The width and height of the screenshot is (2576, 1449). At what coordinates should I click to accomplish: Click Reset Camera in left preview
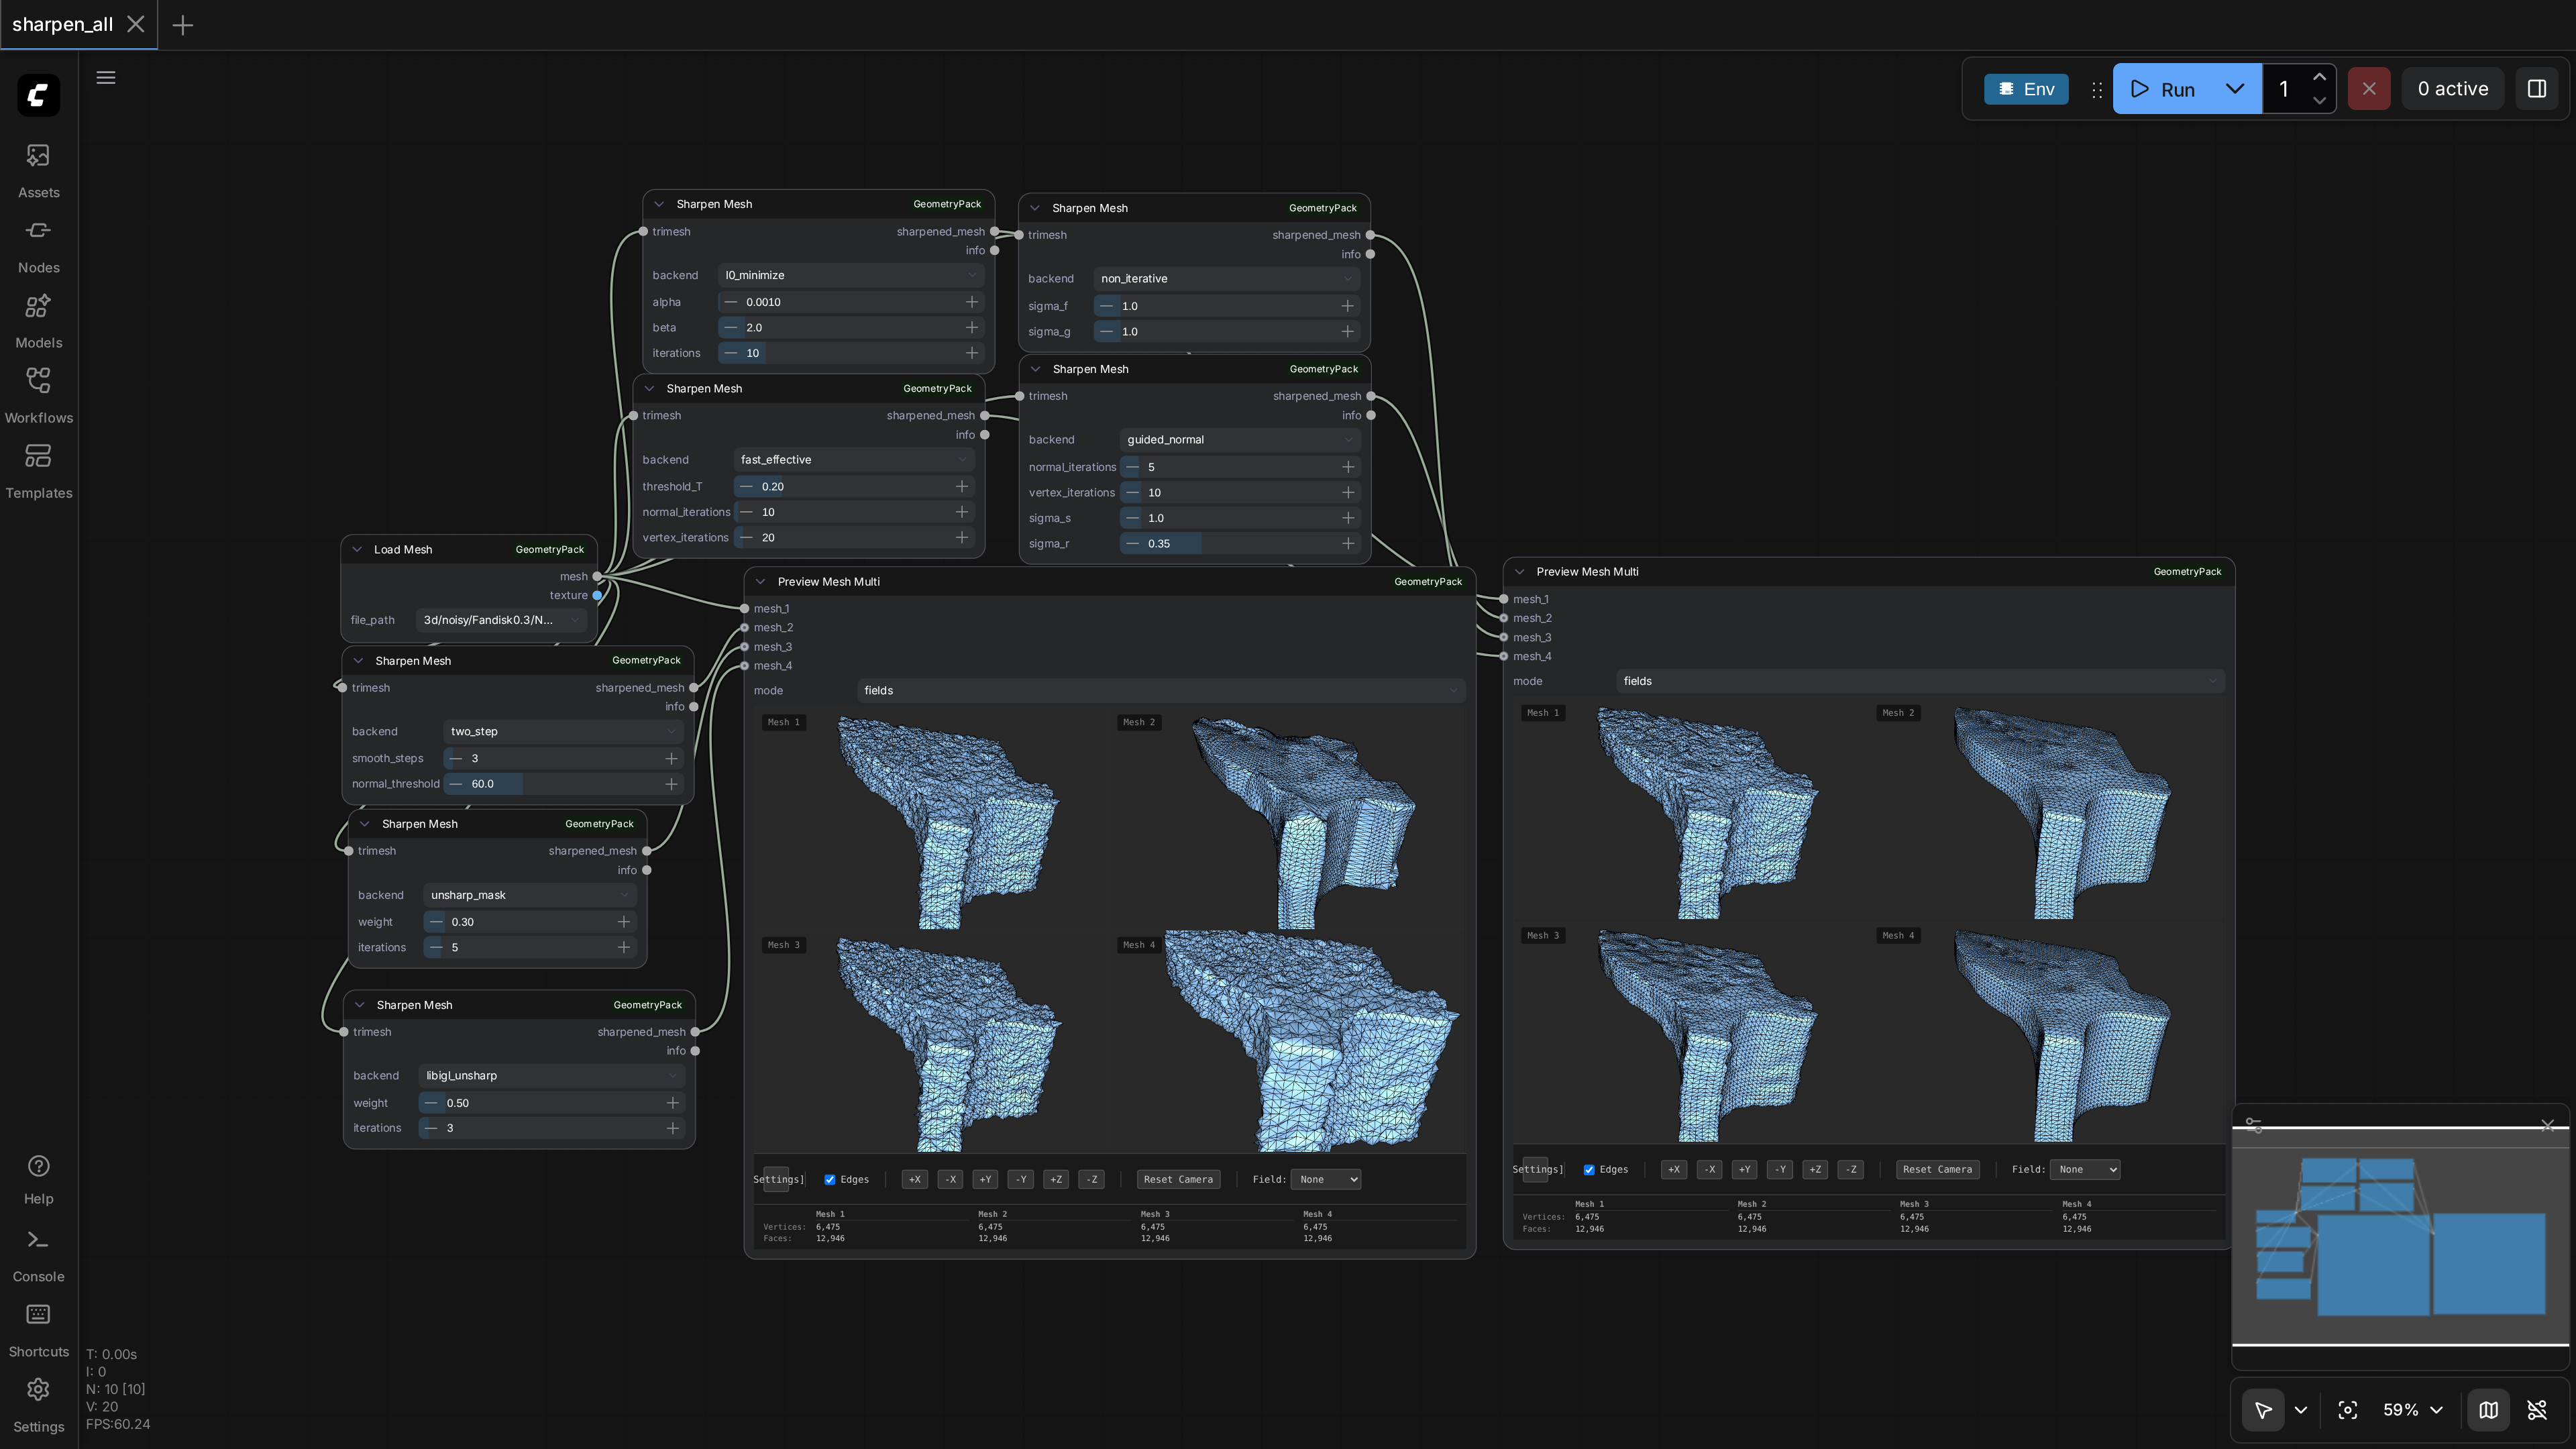point(1178,1179)
